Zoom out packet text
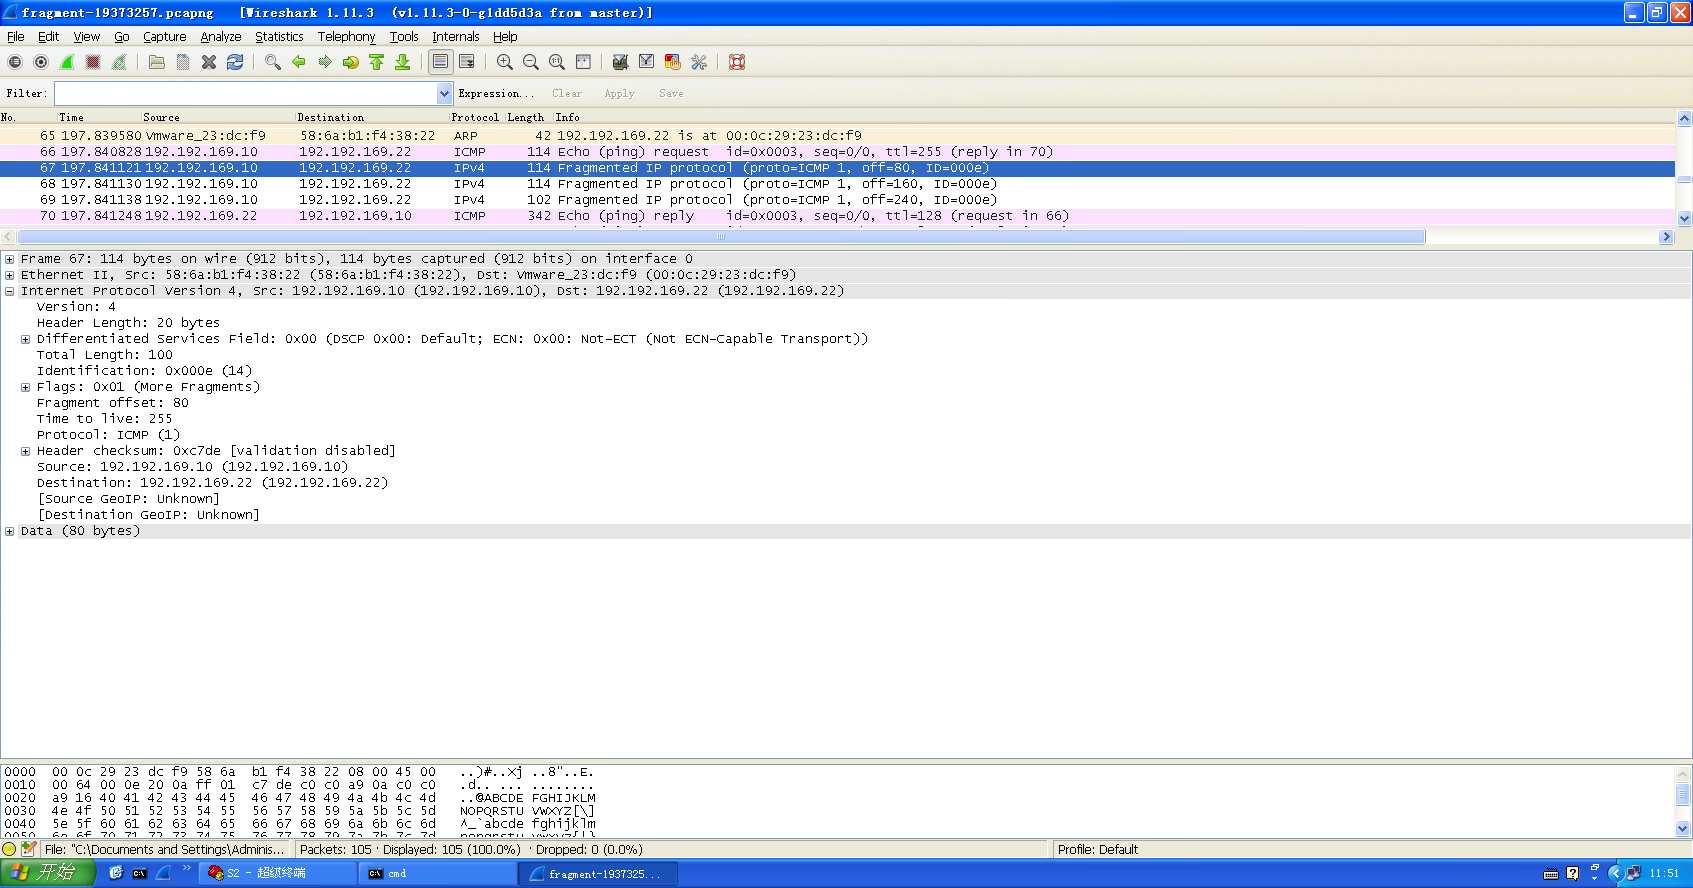The width and height of the screenshot is (1693, 888). coord(530,62)
